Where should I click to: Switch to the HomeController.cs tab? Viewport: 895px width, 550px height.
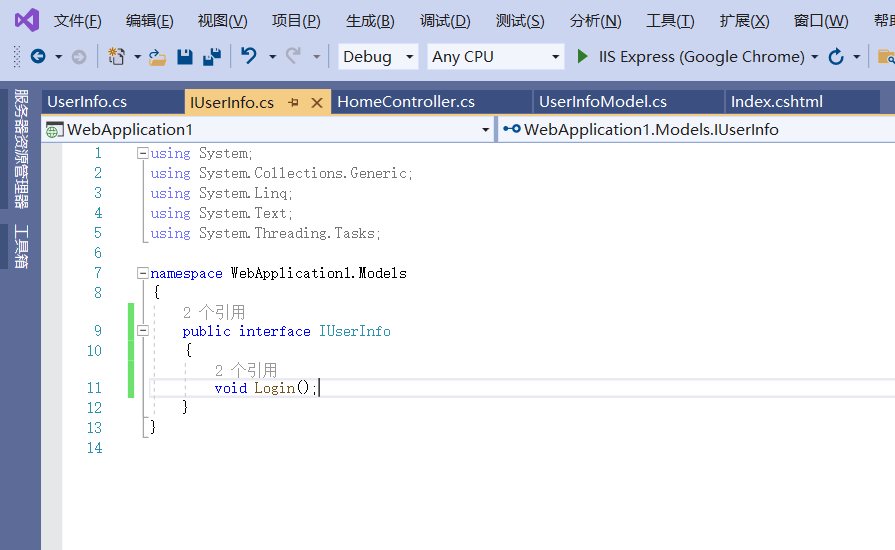(x=432, y=102)
